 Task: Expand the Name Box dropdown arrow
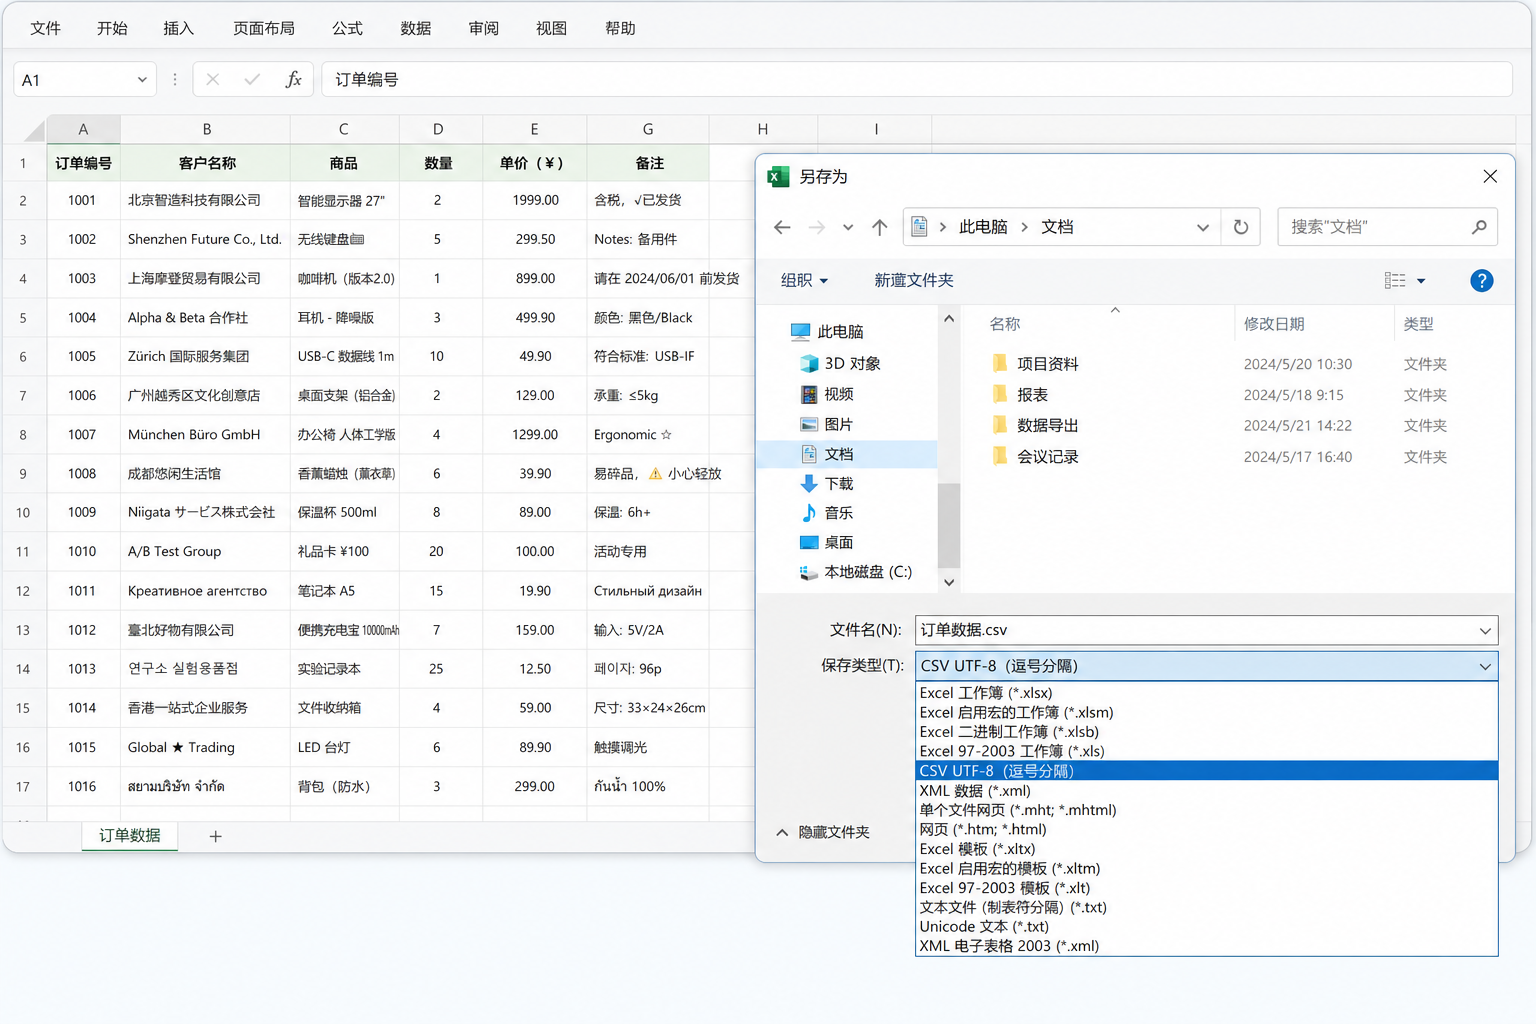tap(142, 80)
